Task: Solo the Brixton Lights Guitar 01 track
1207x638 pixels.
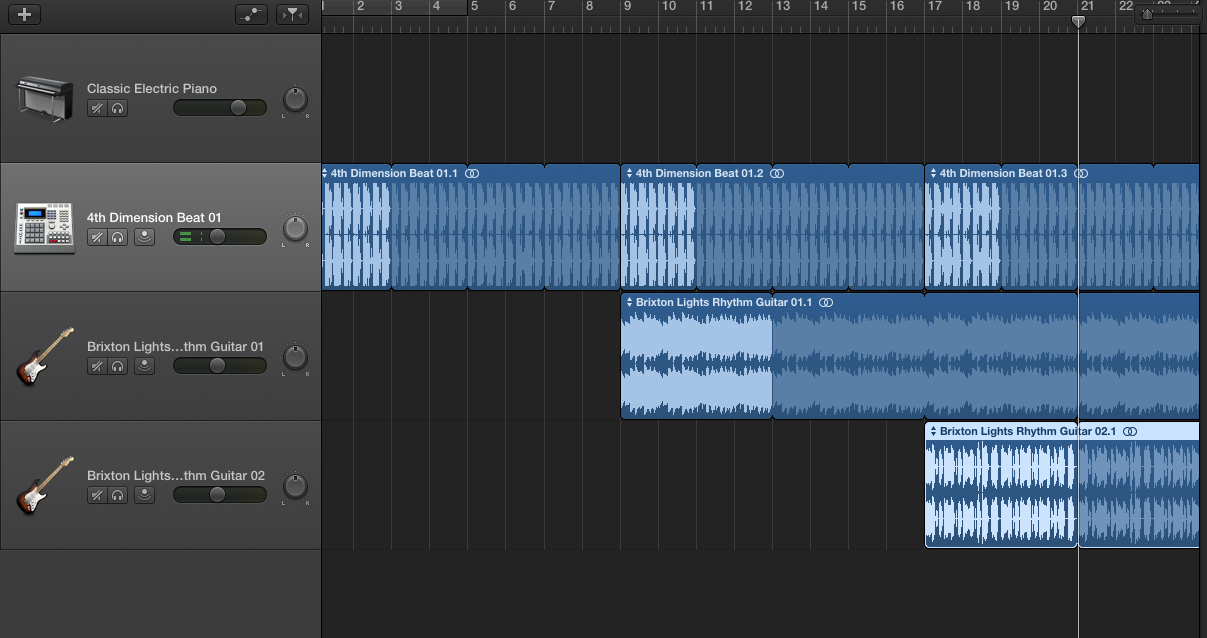Action: tap(118, 366)
